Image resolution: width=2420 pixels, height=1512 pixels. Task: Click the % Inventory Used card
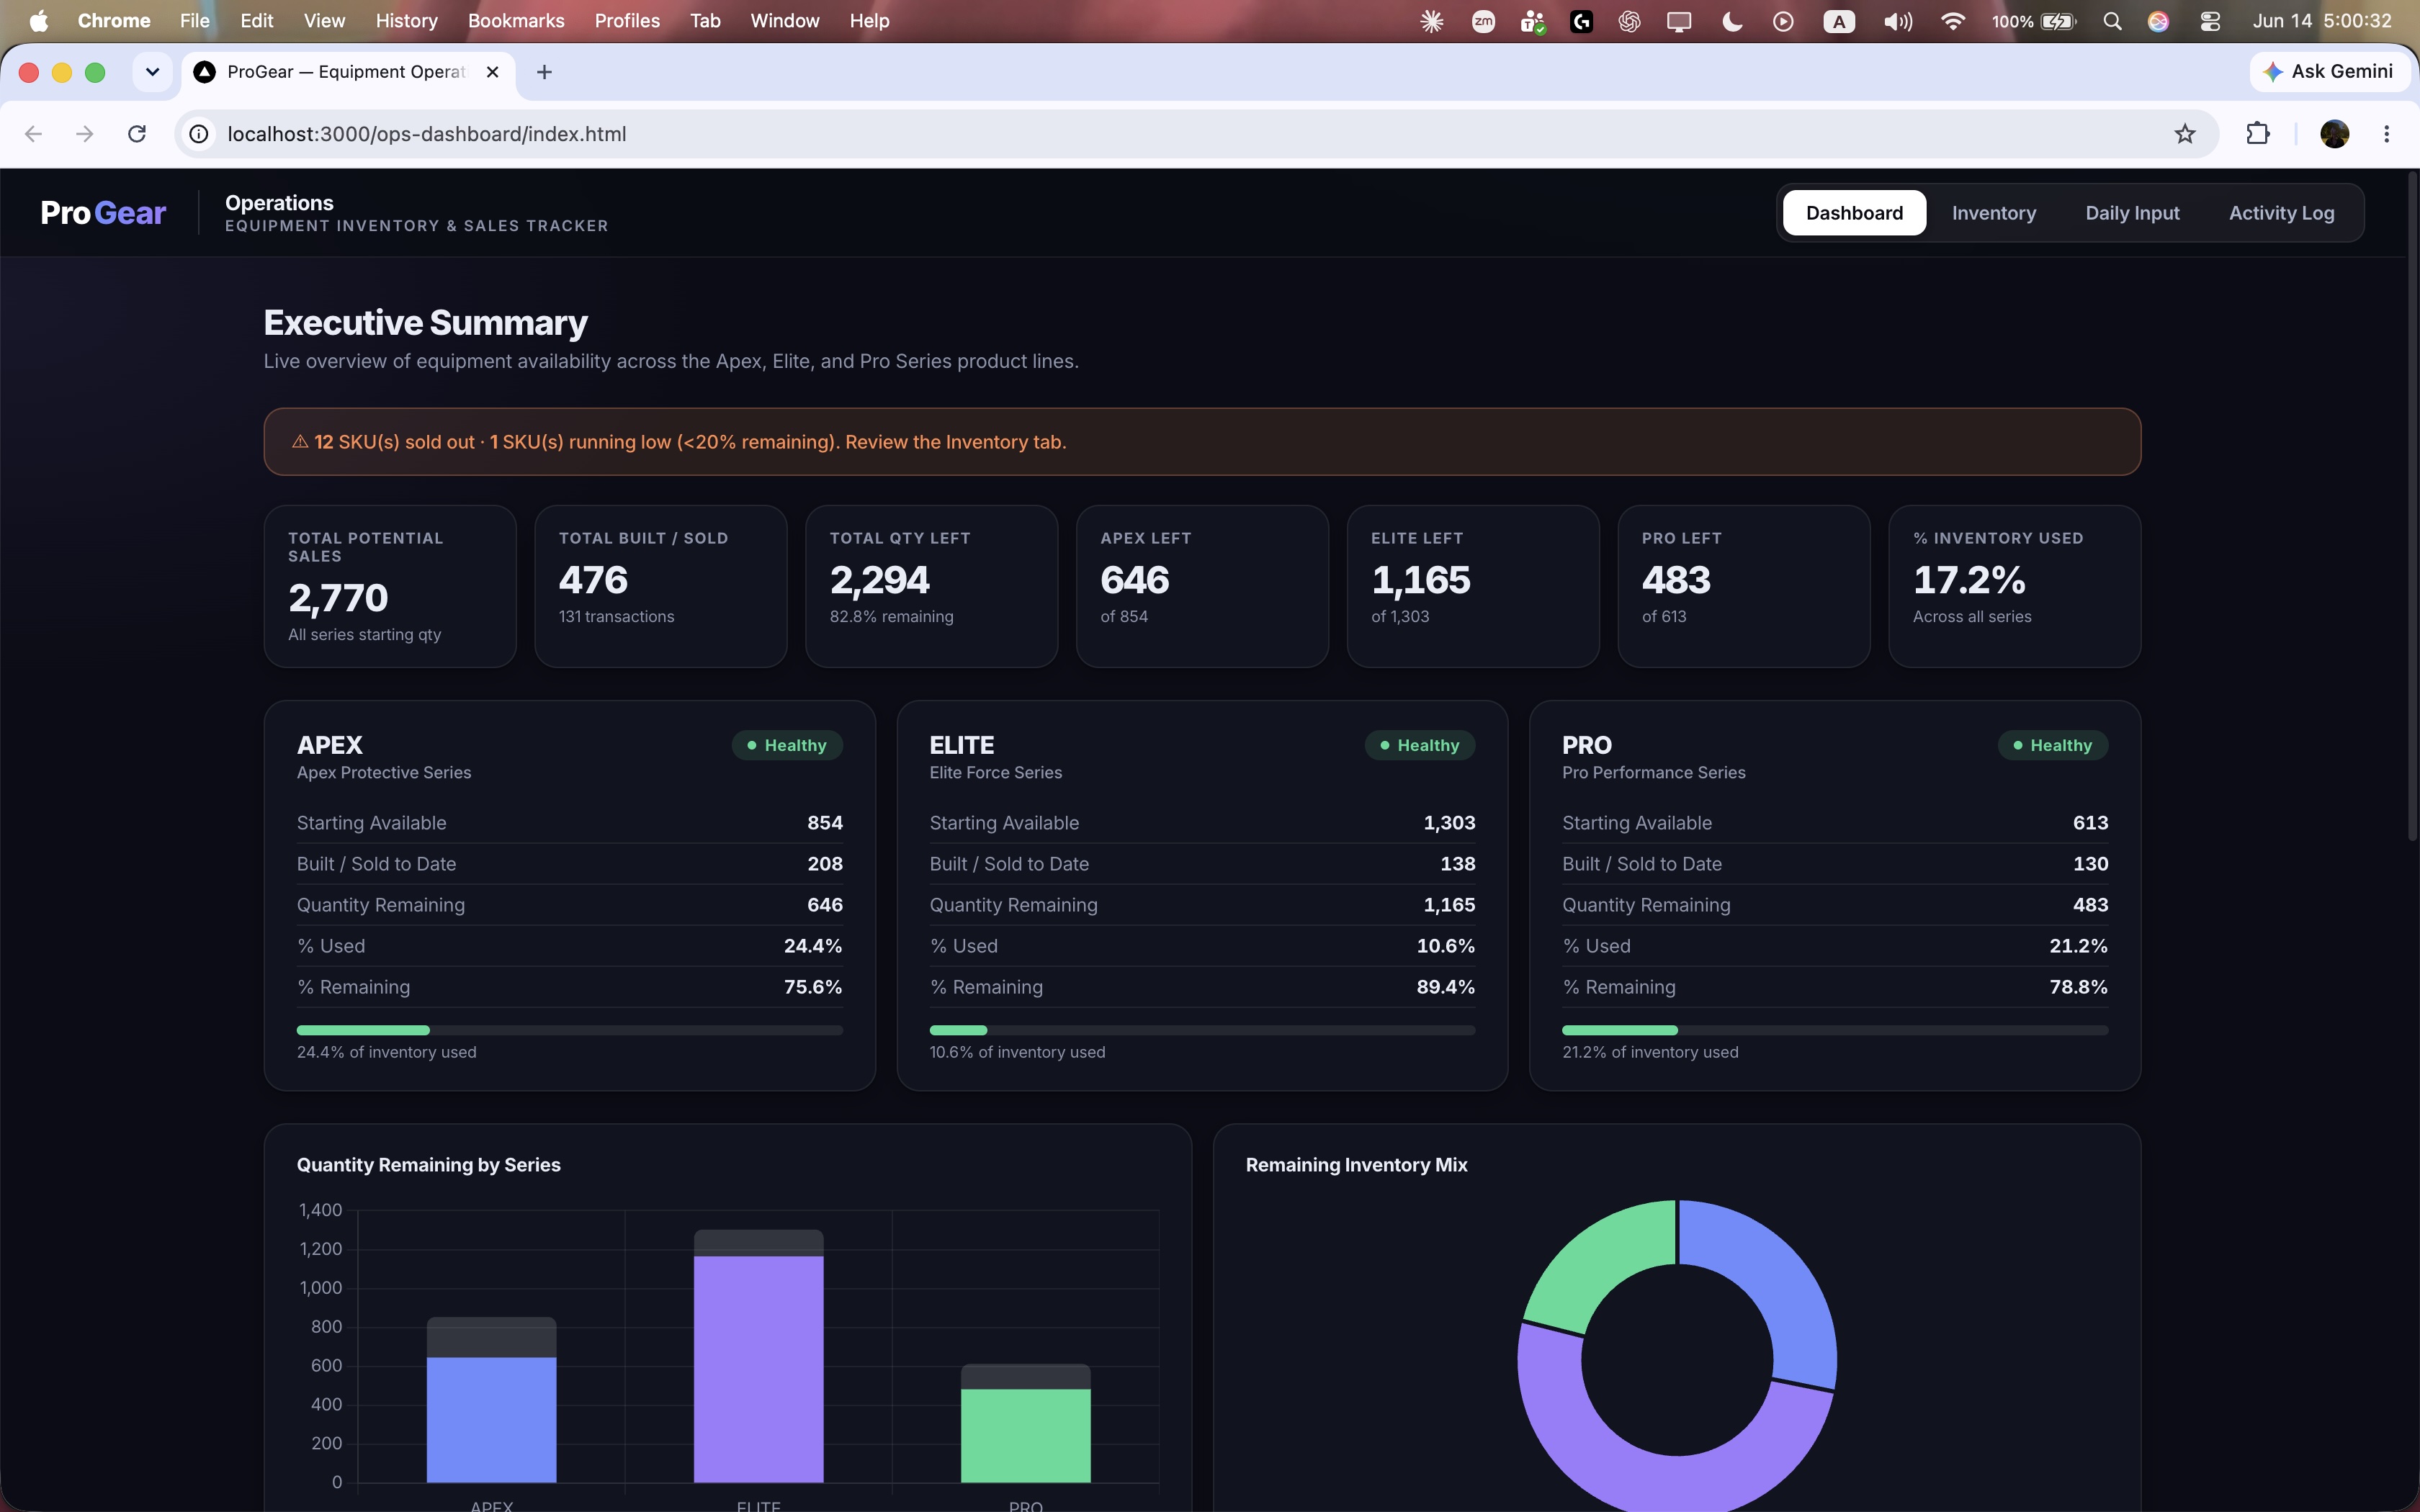(x=2014, y=586)
